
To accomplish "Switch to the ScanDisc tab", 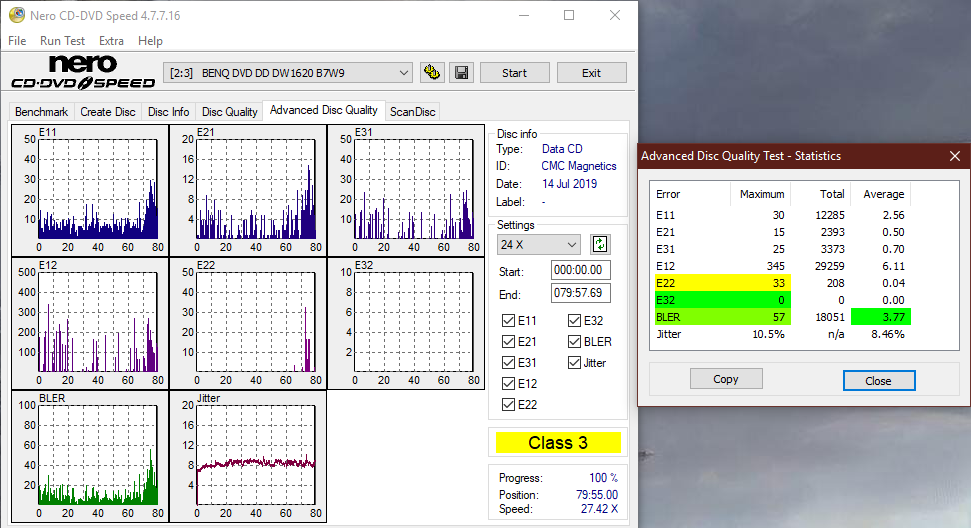I will pos(412,112).
